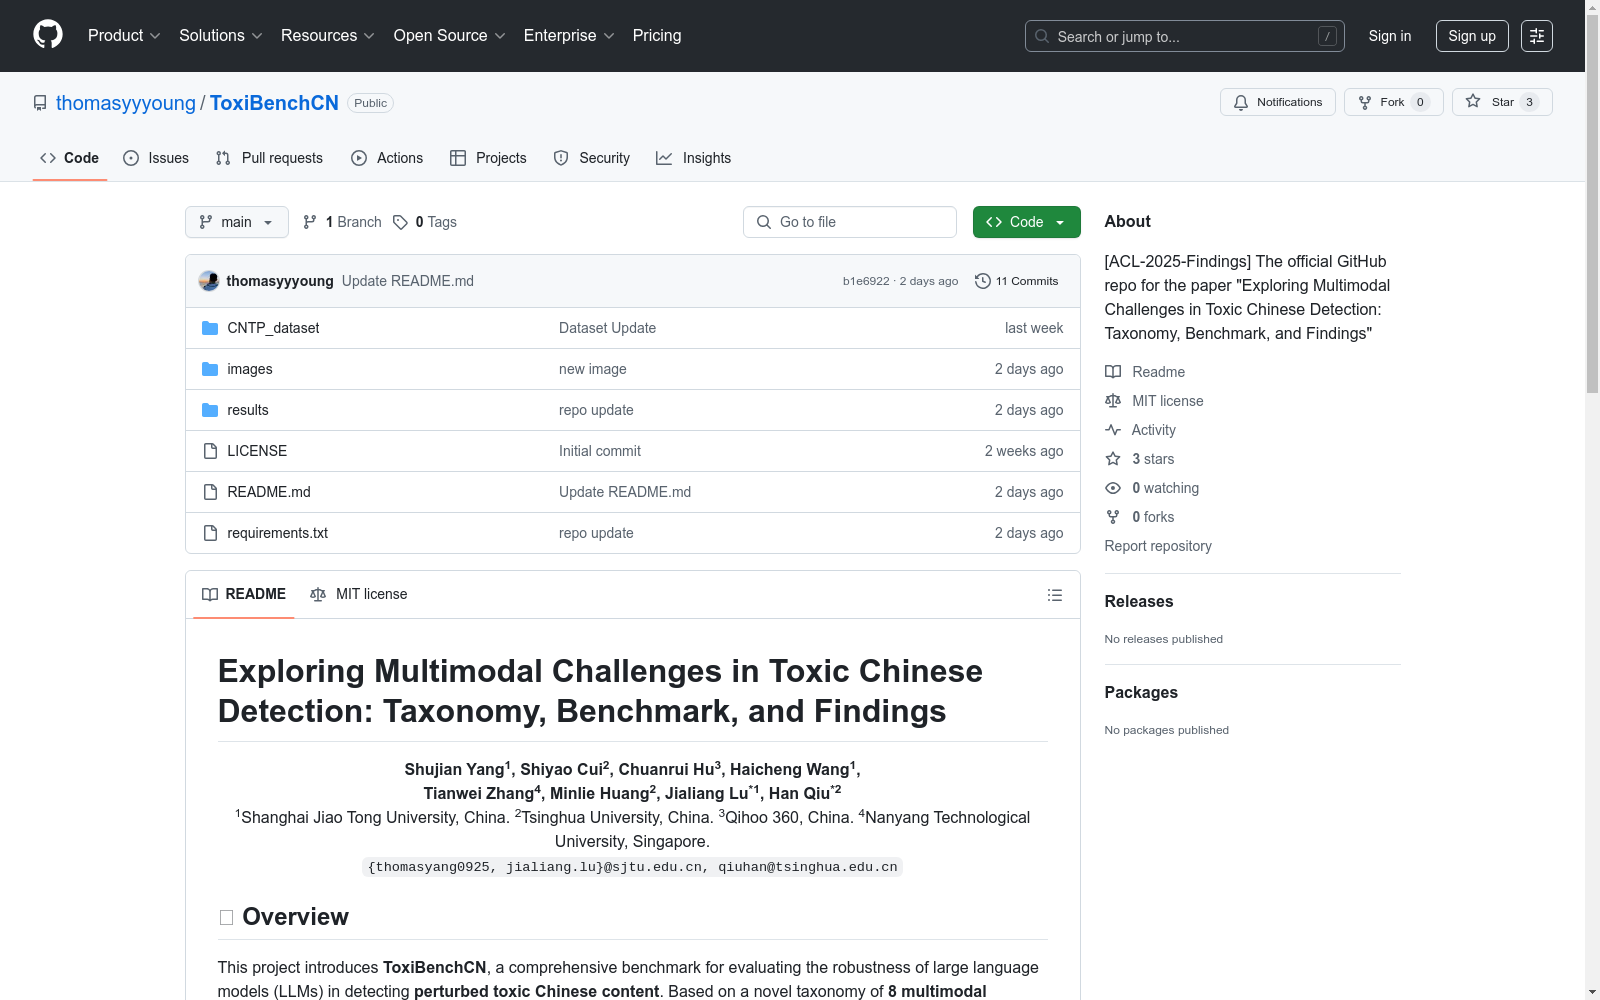The width and height of the screenshot is (1600, 1000).
Task: Expand the Product menu
Action: (124, 36)
